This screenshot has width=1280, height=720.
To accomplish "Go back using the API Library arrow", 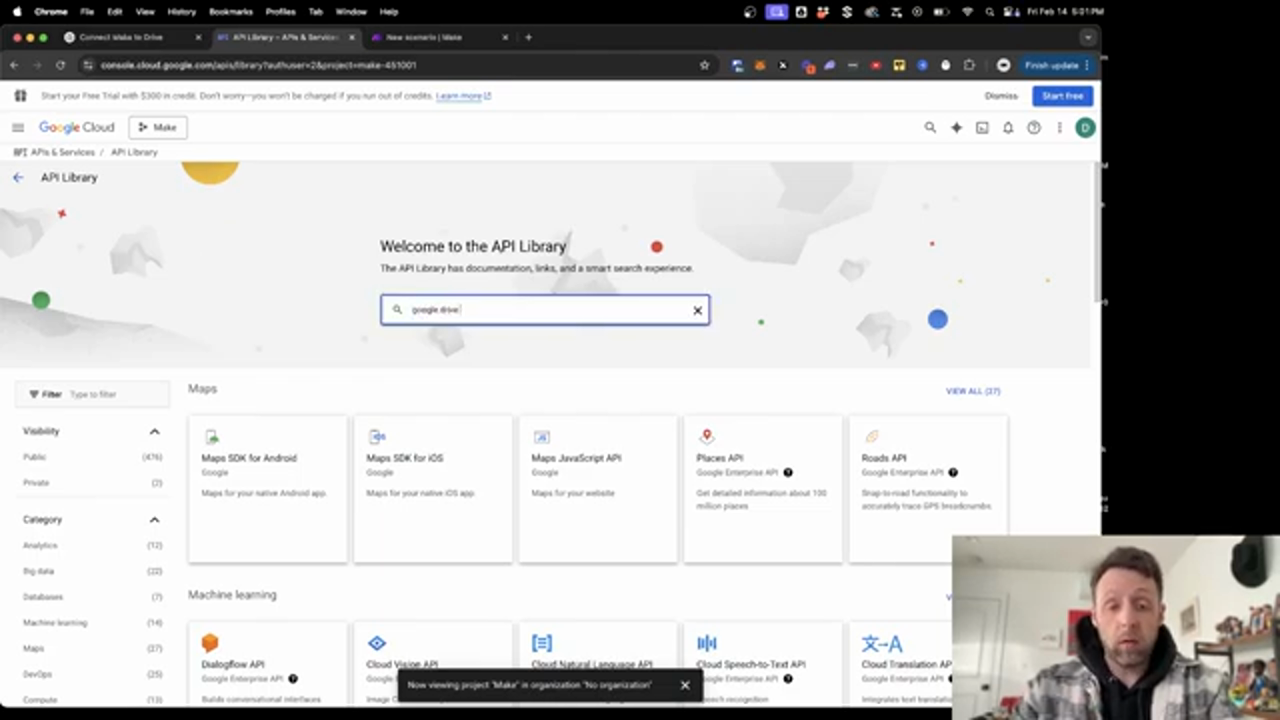I will (18, 177).
